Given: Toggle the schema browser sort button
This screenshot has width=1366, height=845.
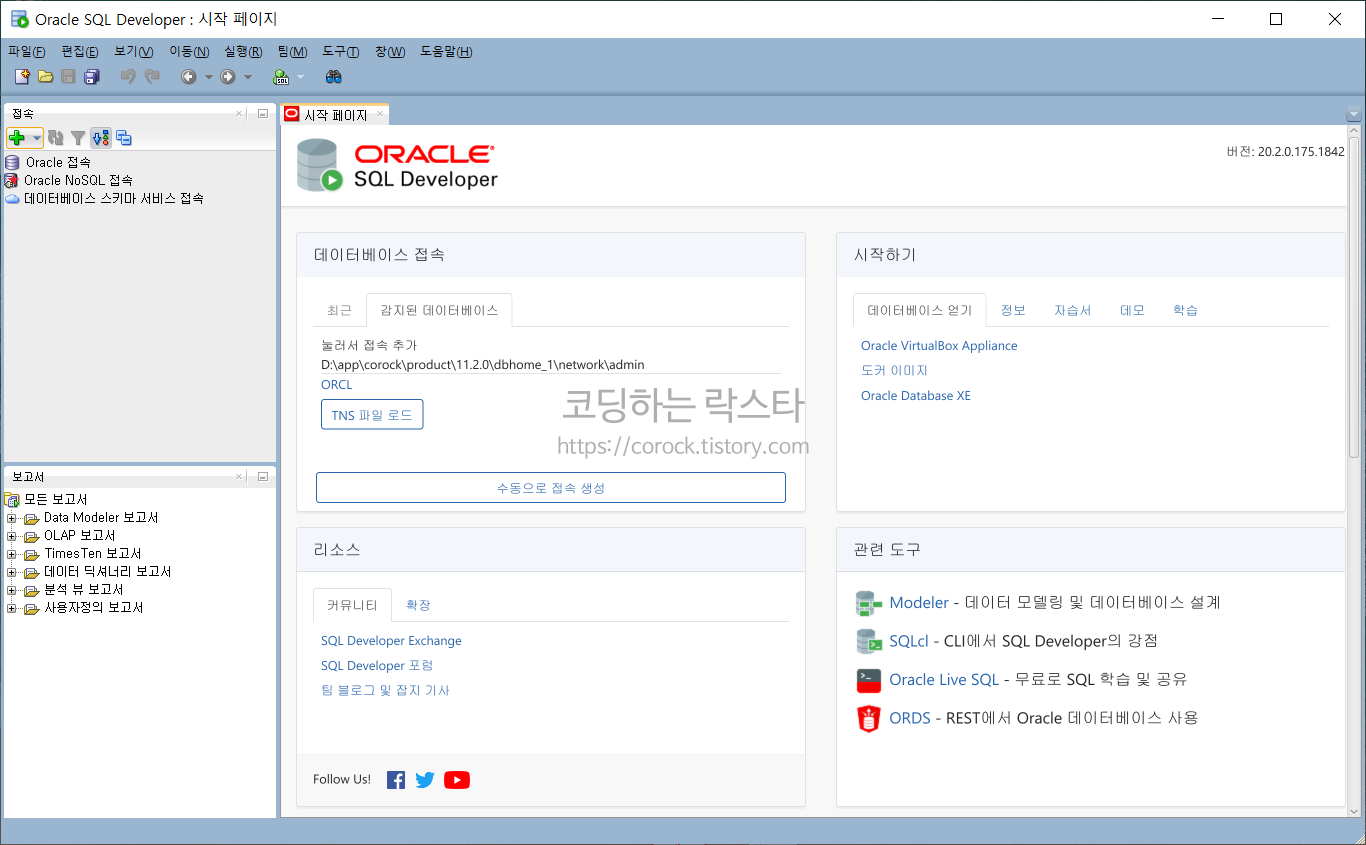Looking at the screenshot, I should pyautogui.click(x=100, y=138).
